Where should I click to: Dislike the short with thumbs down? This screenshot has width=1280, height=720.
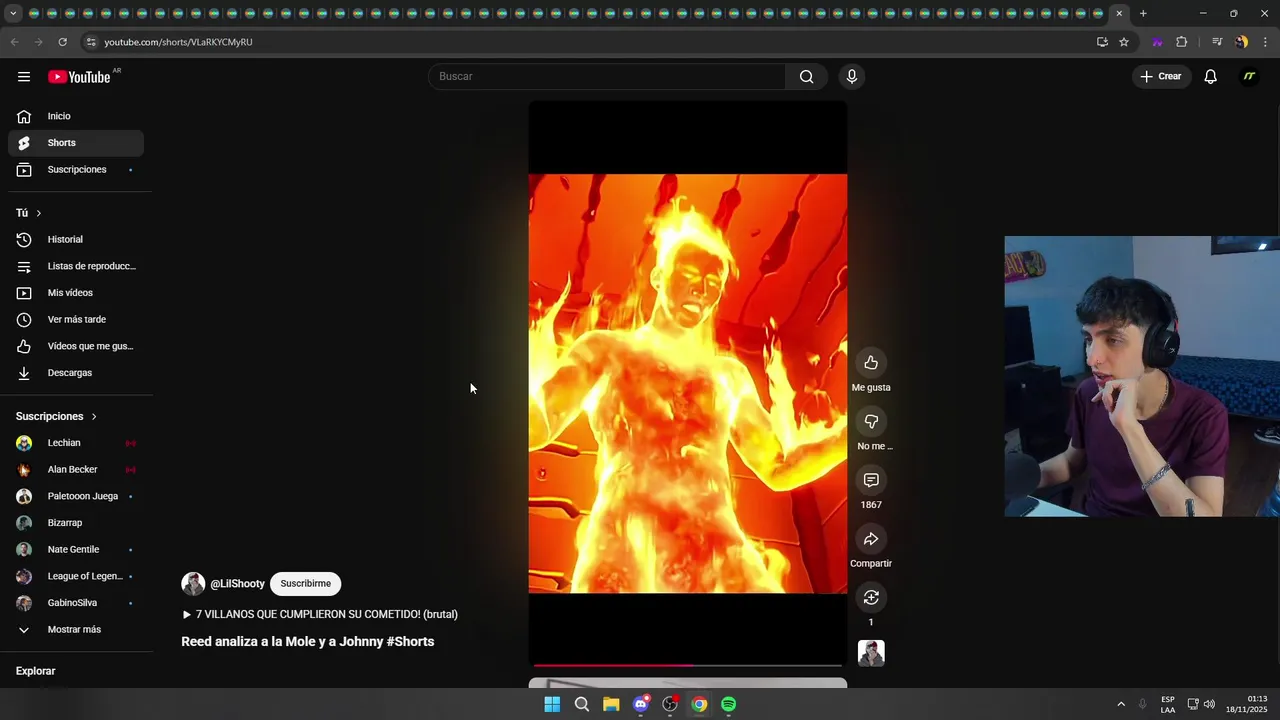[871, 422]
